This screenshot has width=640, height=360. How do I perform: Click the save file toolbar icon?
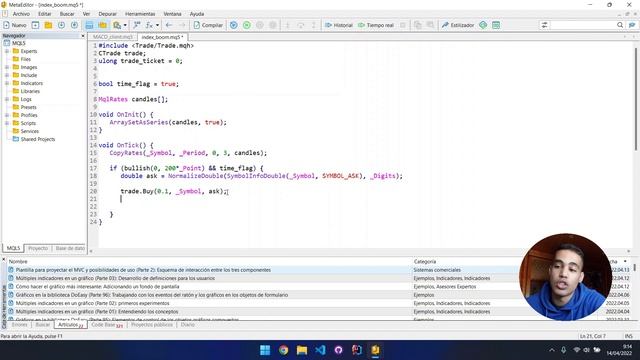[x=61, y=25]
